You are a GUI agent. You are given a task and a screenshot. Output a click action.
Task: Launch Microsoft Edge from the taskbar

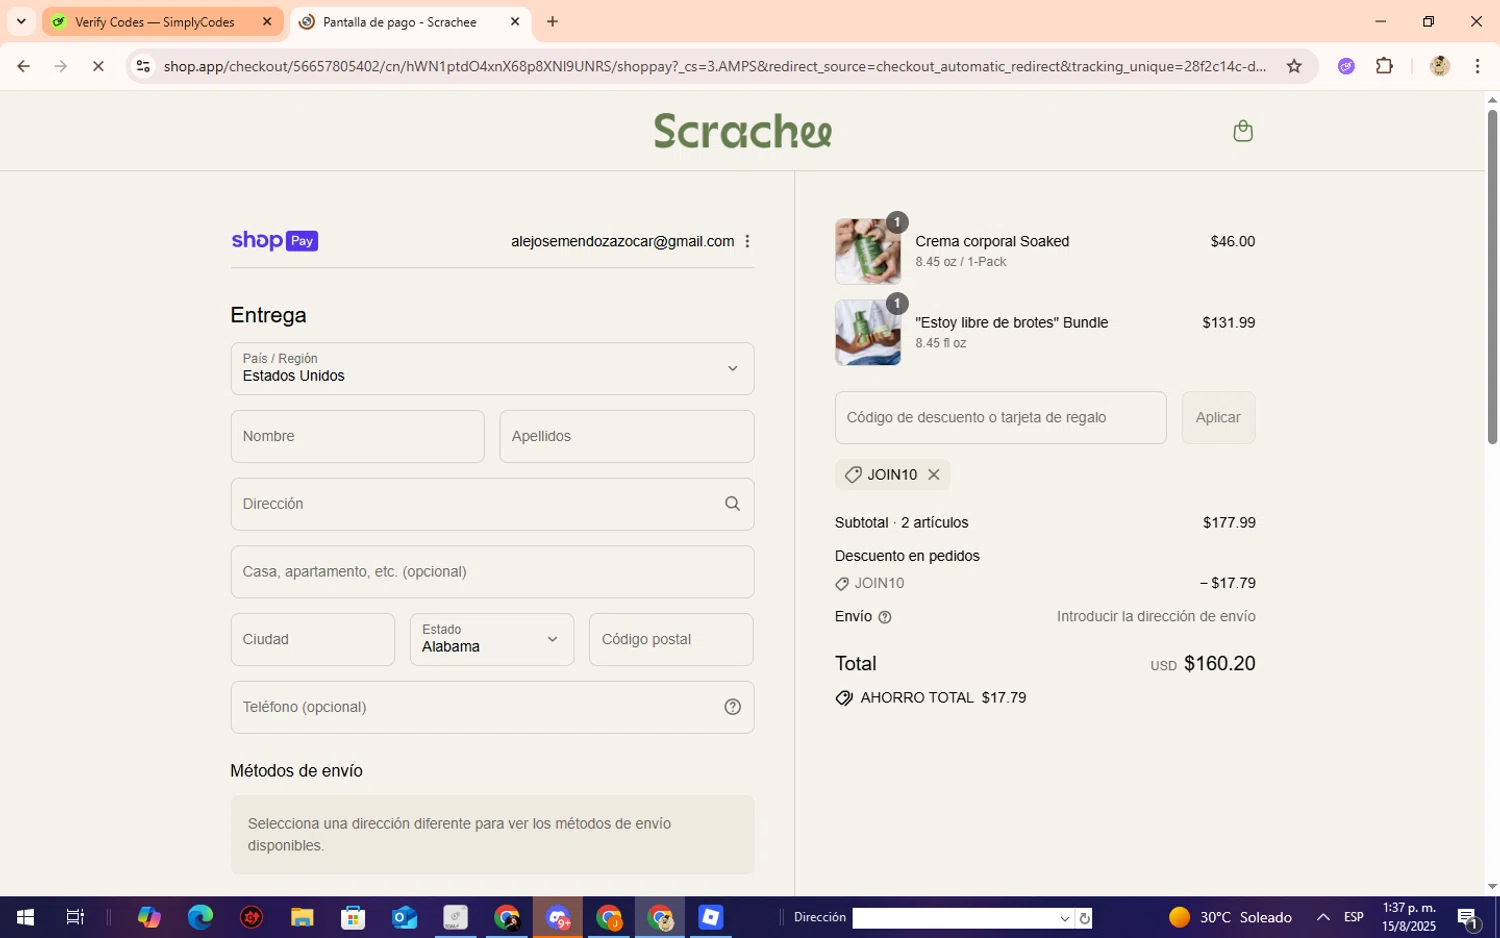(200, 917)
